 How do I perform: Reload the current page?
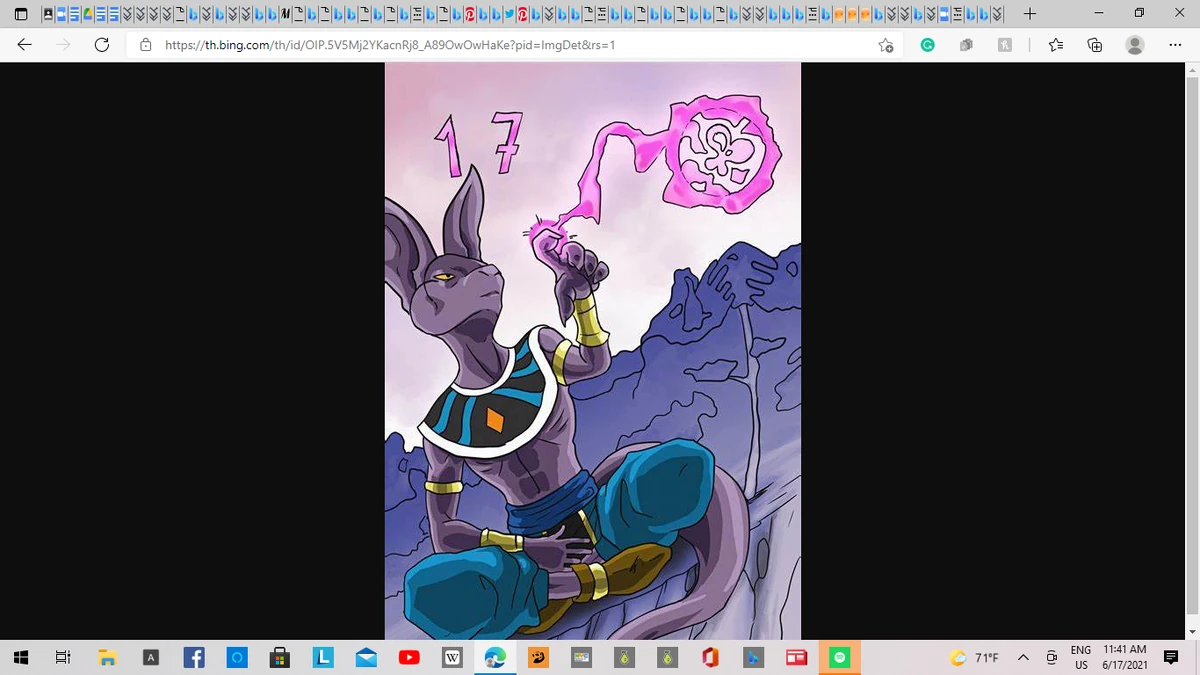[x=101, y=45]
